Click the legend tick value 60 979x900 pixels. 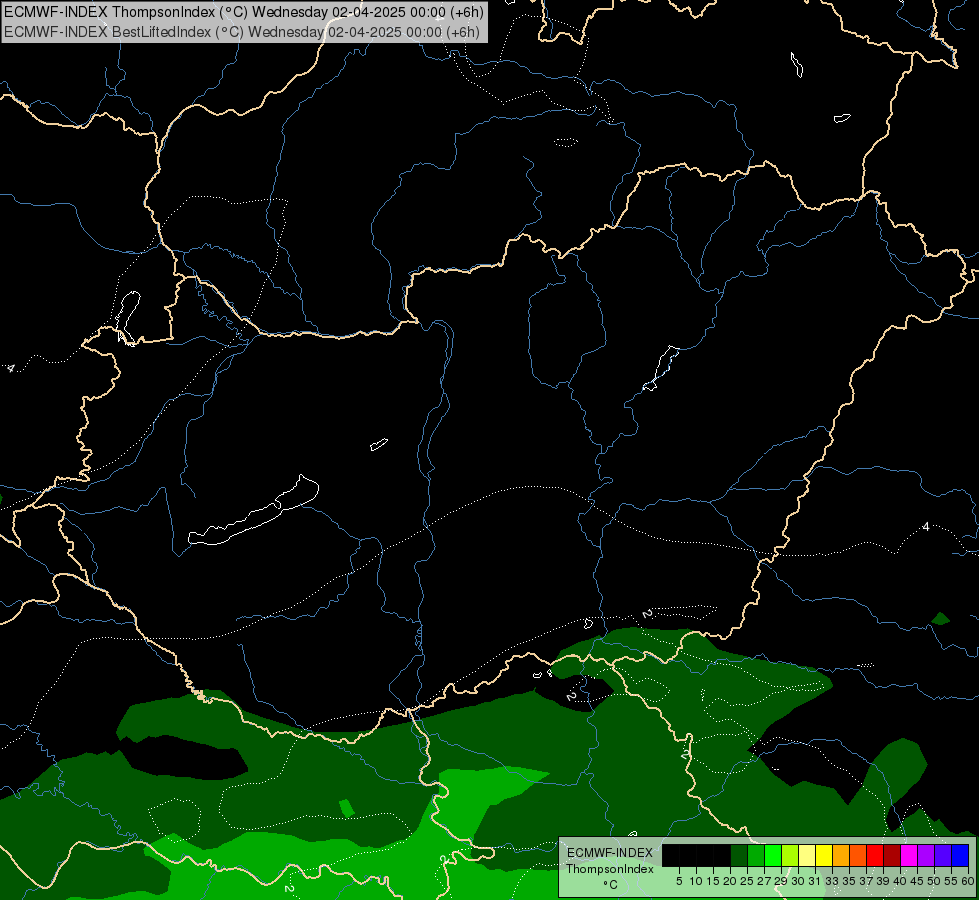tap(968, 881)
